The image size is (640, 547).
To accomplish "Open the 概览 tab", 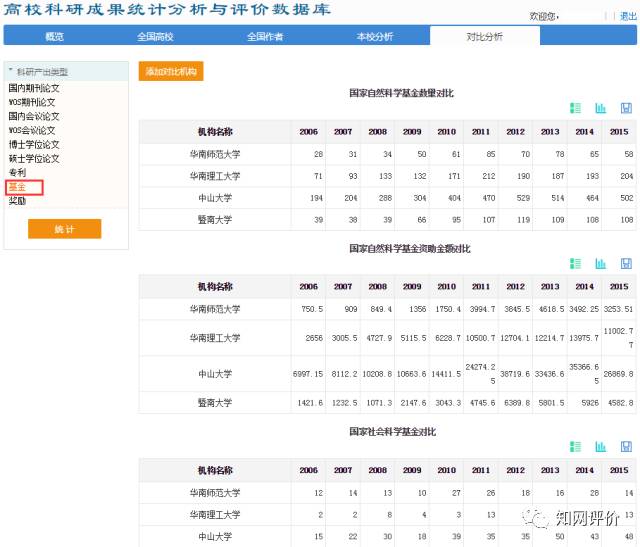I will tap(54, 36).
